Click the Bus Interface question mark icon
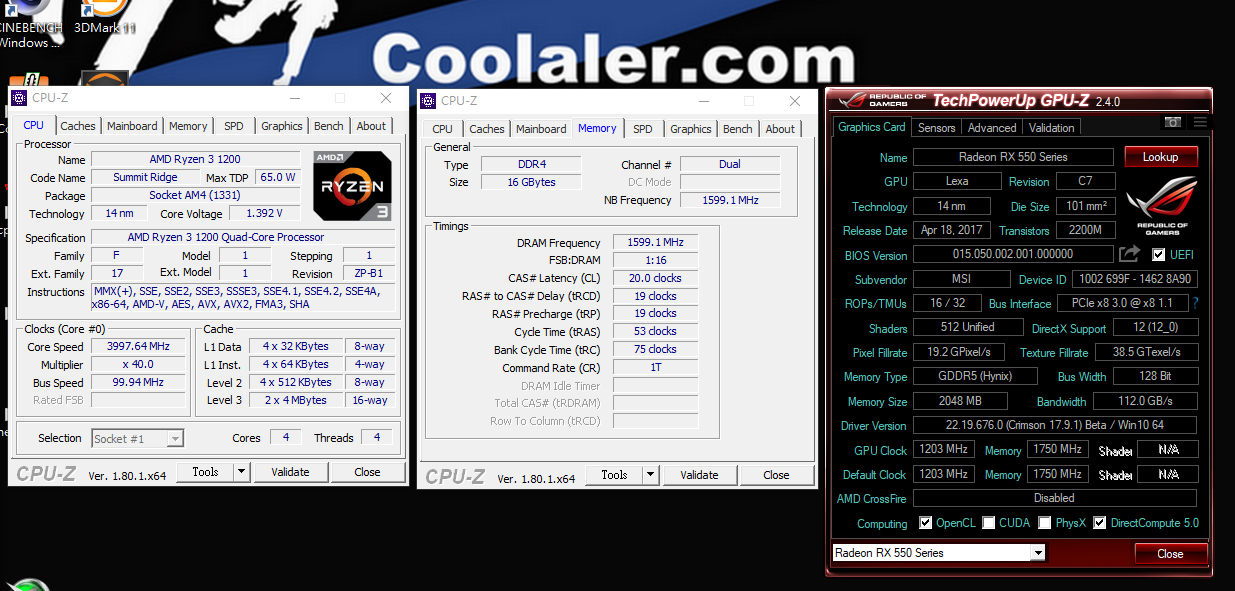Viewport: 1235px width, 591px height. [1195, 303]
